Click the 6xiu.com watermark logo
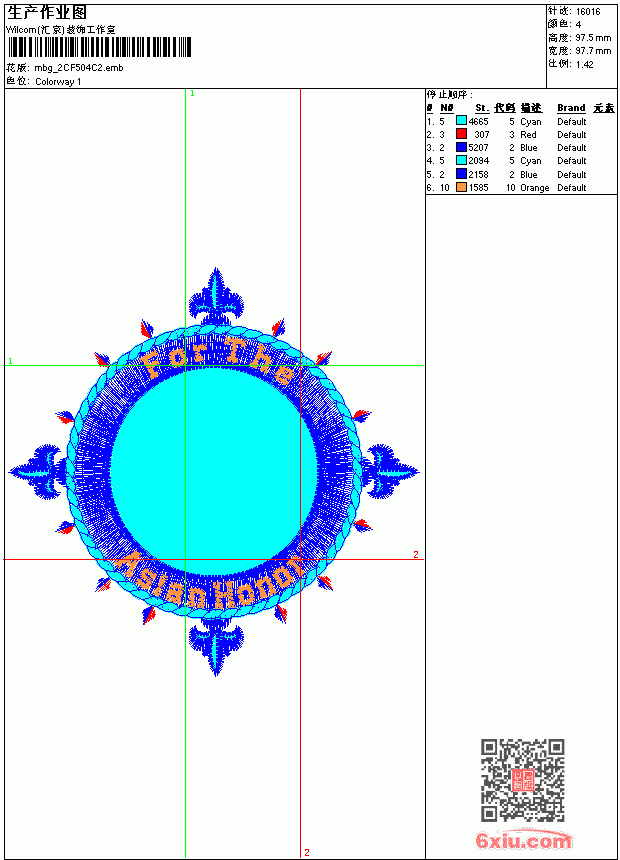 523,841
